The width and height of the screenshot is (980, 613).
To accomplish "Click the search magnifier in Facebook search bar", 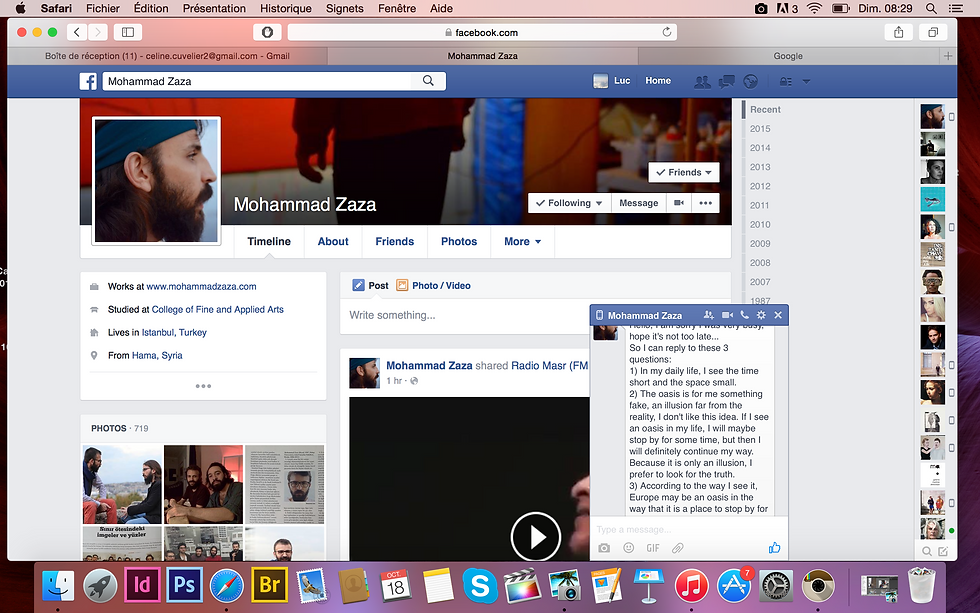I will click(428, 81).
